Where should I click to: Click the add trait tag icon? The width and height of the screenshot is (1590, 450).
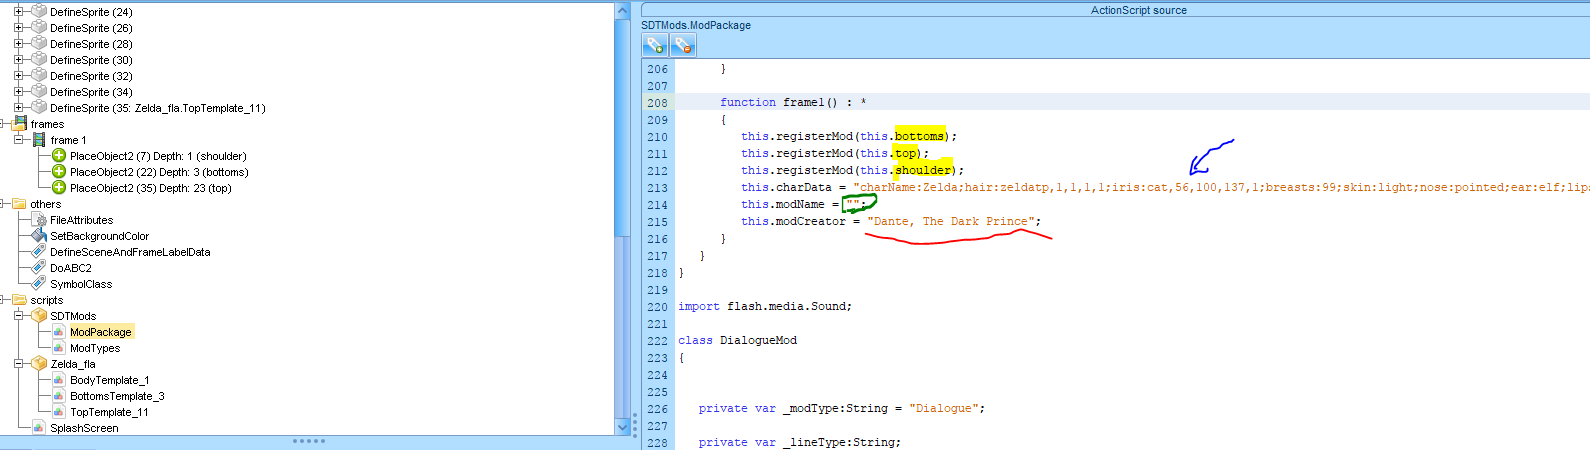tap(655, 45)
